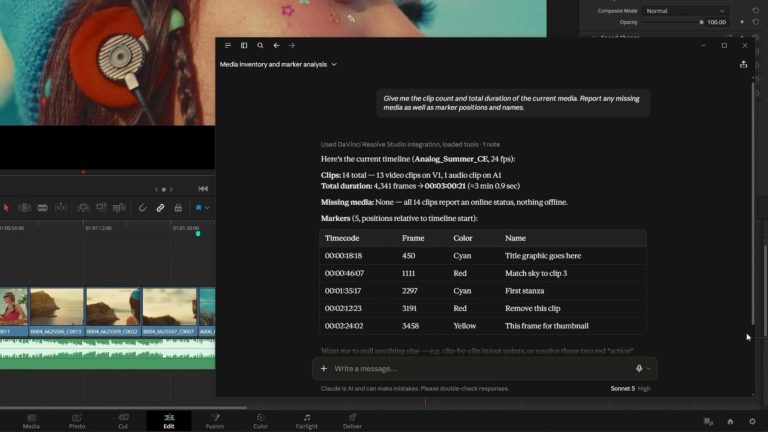
Task: Switch to the Cut page
Action: pyautogui.click(x=123, y=421)
